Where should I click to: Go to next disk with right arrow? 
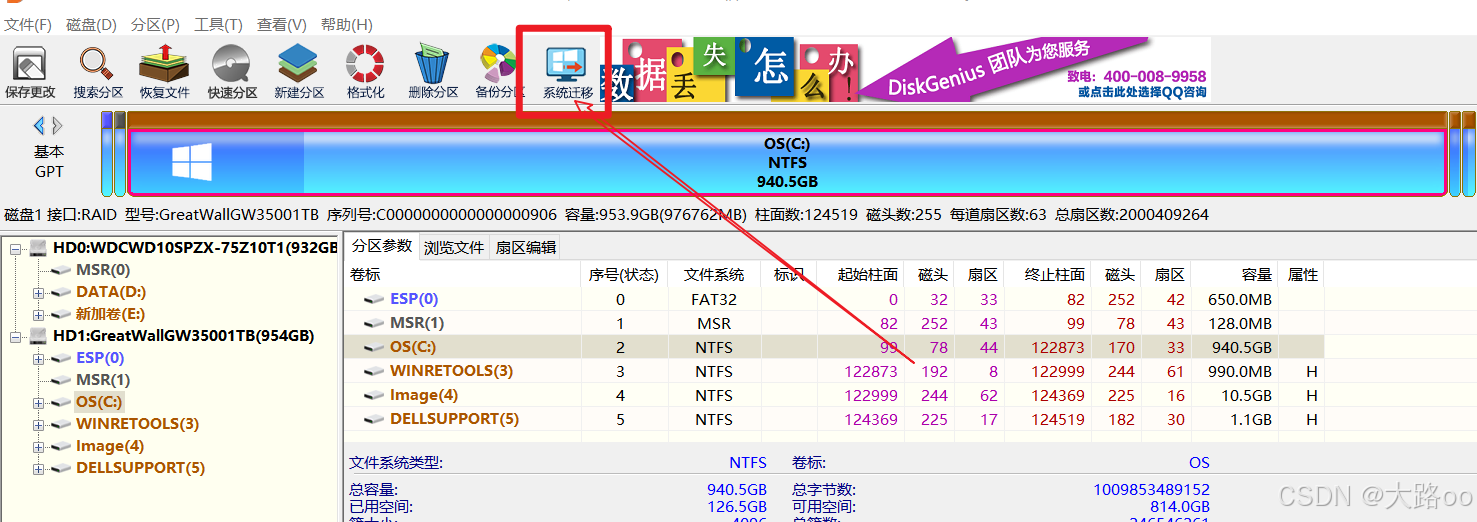tap(58, 125)
